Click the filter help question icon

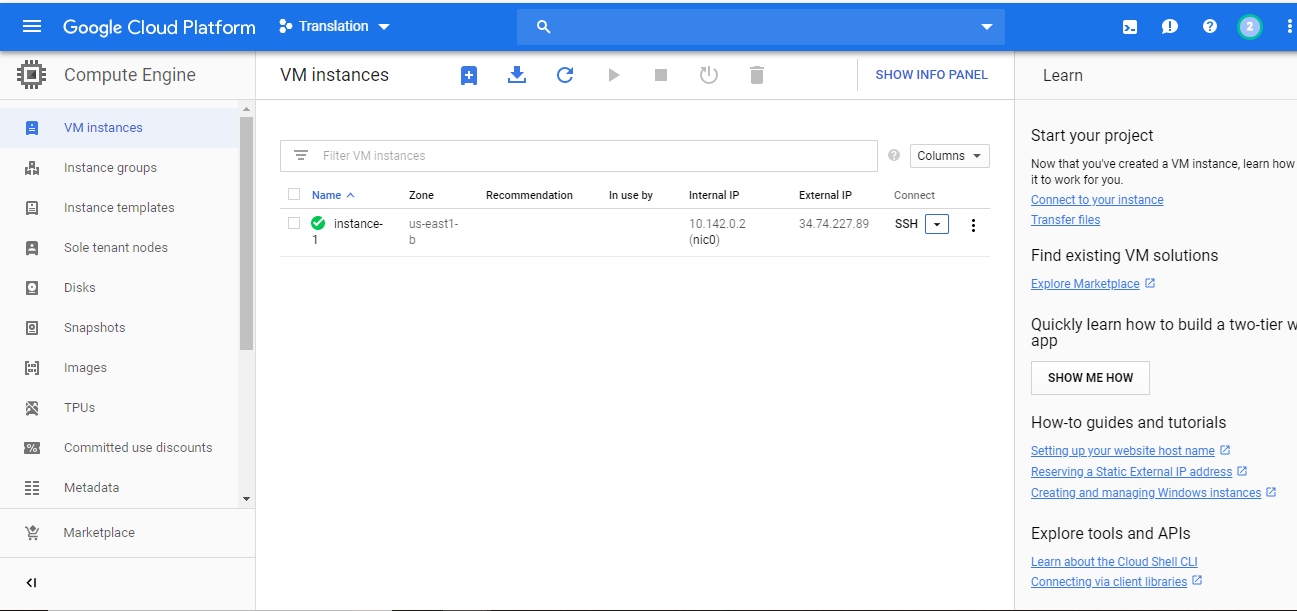(x=894, y=156)
